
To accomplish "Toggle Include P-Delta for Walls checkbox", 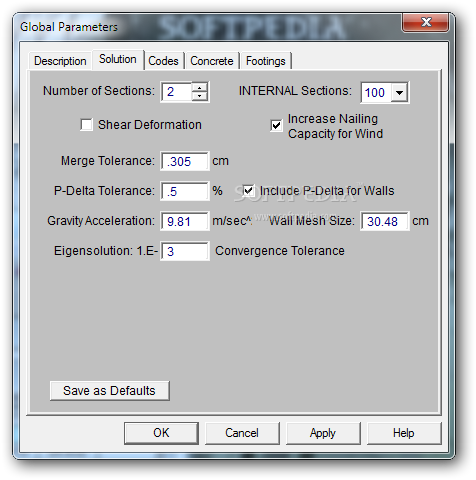I will point(248,191).
